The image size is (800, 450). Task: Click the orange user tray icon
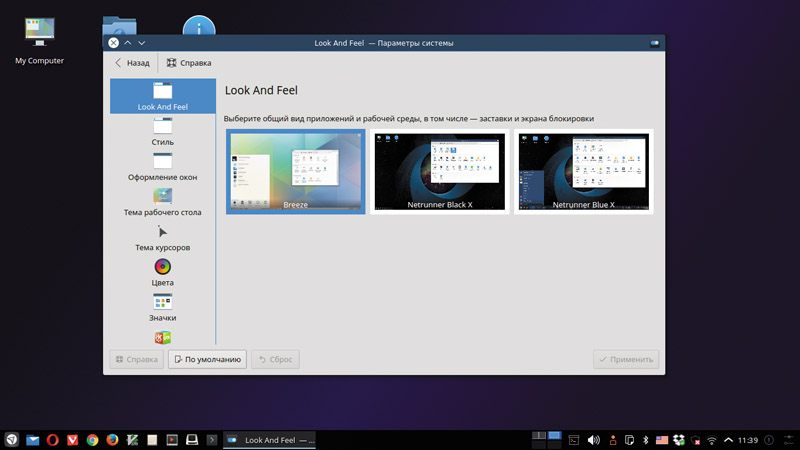613,440
